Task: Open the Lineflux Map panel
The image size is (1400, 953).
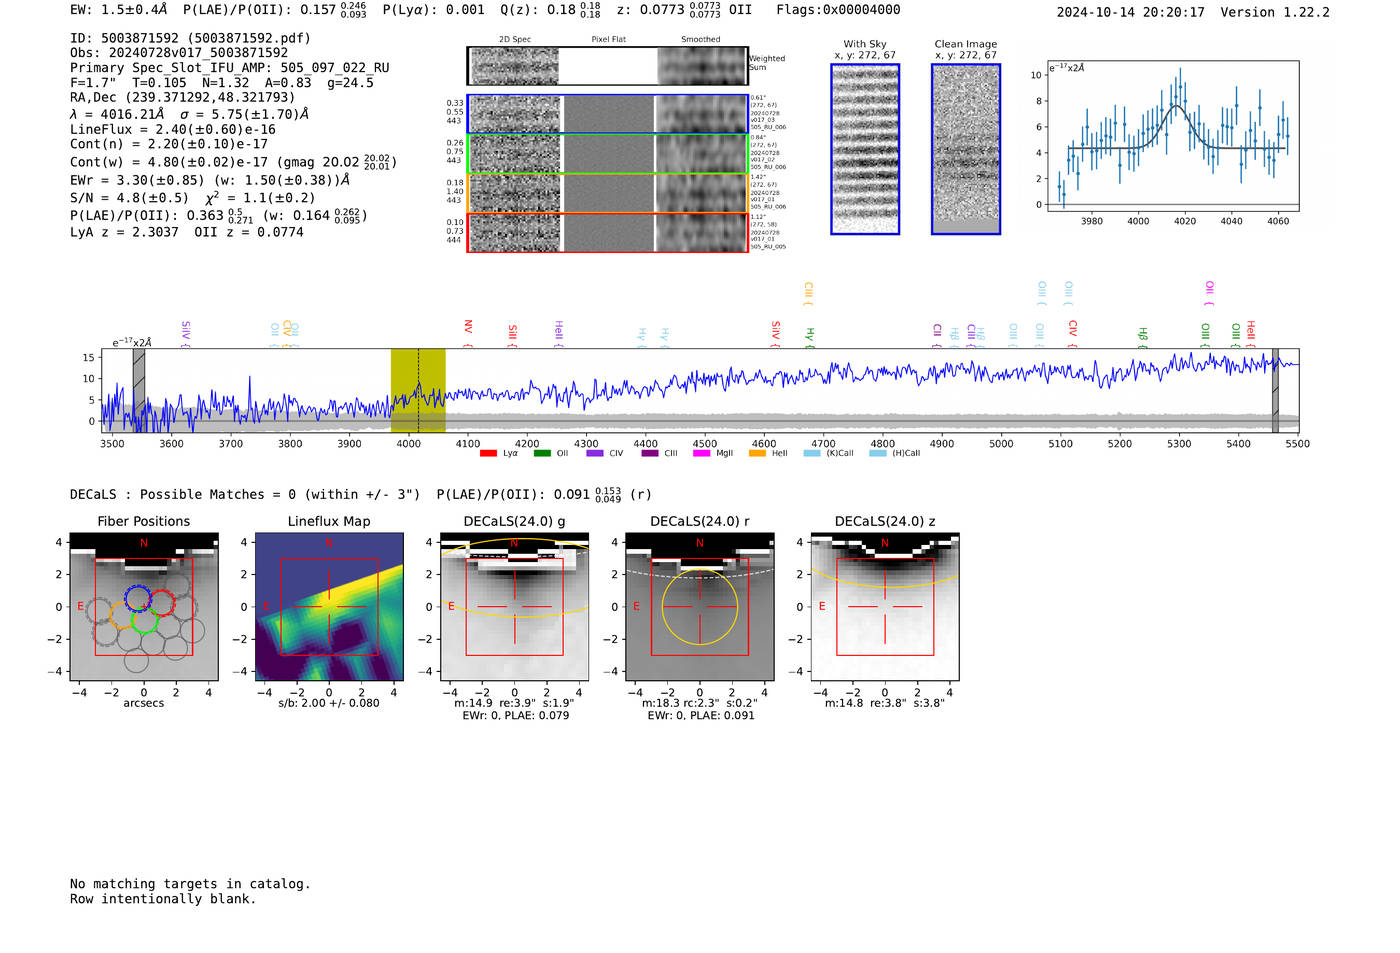Action: (x=329, y=607)
